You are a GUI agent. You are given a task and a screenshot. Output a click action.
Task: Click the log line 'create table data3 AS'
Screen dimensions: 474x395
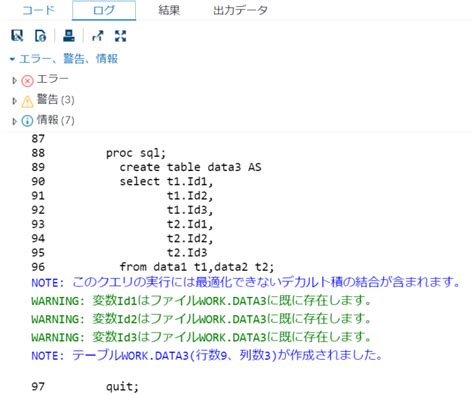[190, 167]
